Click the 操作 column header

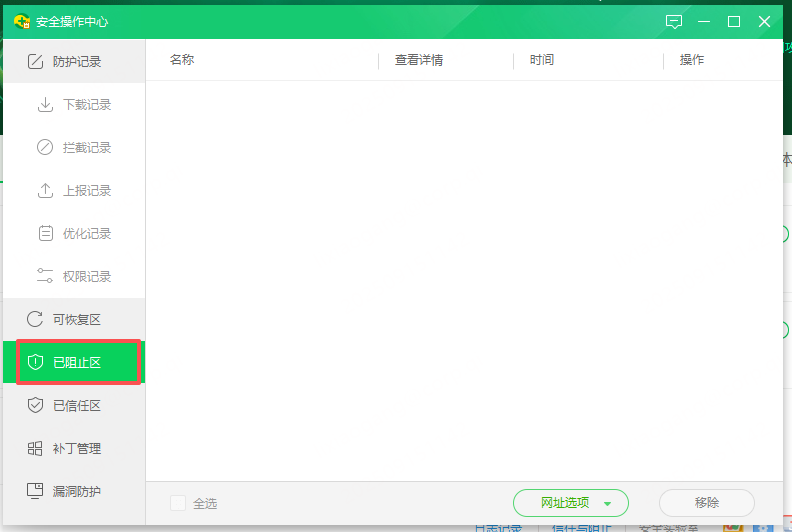click(x=692, y=60)
